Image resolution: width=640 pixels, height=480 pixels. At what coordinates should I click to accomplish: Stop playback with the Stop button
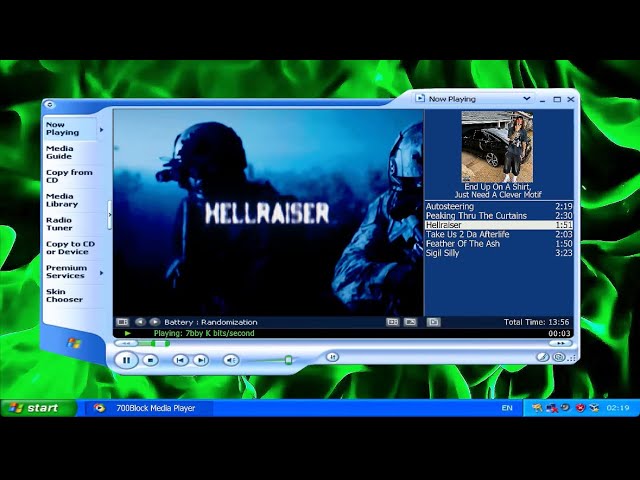pos(150,360)
